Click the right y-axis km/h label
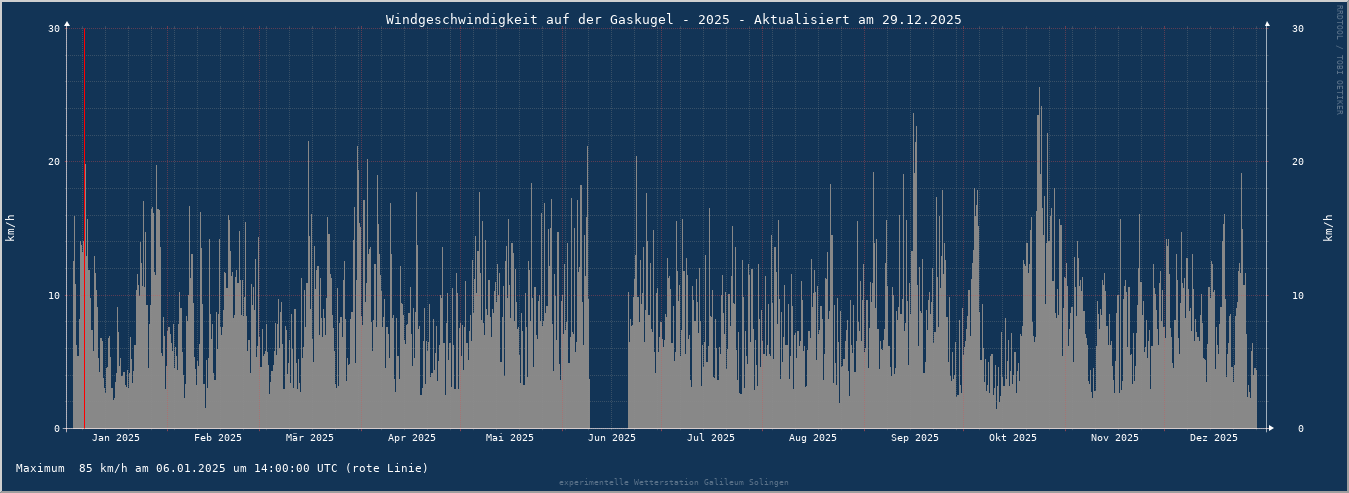 1329,228
